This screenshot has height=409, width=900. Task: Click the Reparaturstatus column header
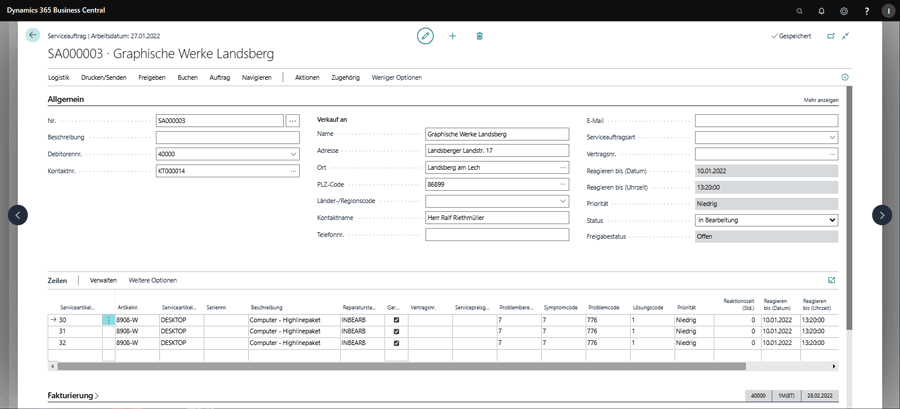point(360,308)
